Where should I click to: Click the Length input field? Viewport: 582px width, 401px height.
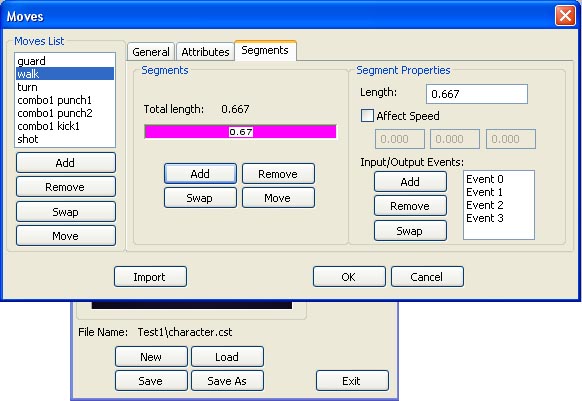[477, 94]
